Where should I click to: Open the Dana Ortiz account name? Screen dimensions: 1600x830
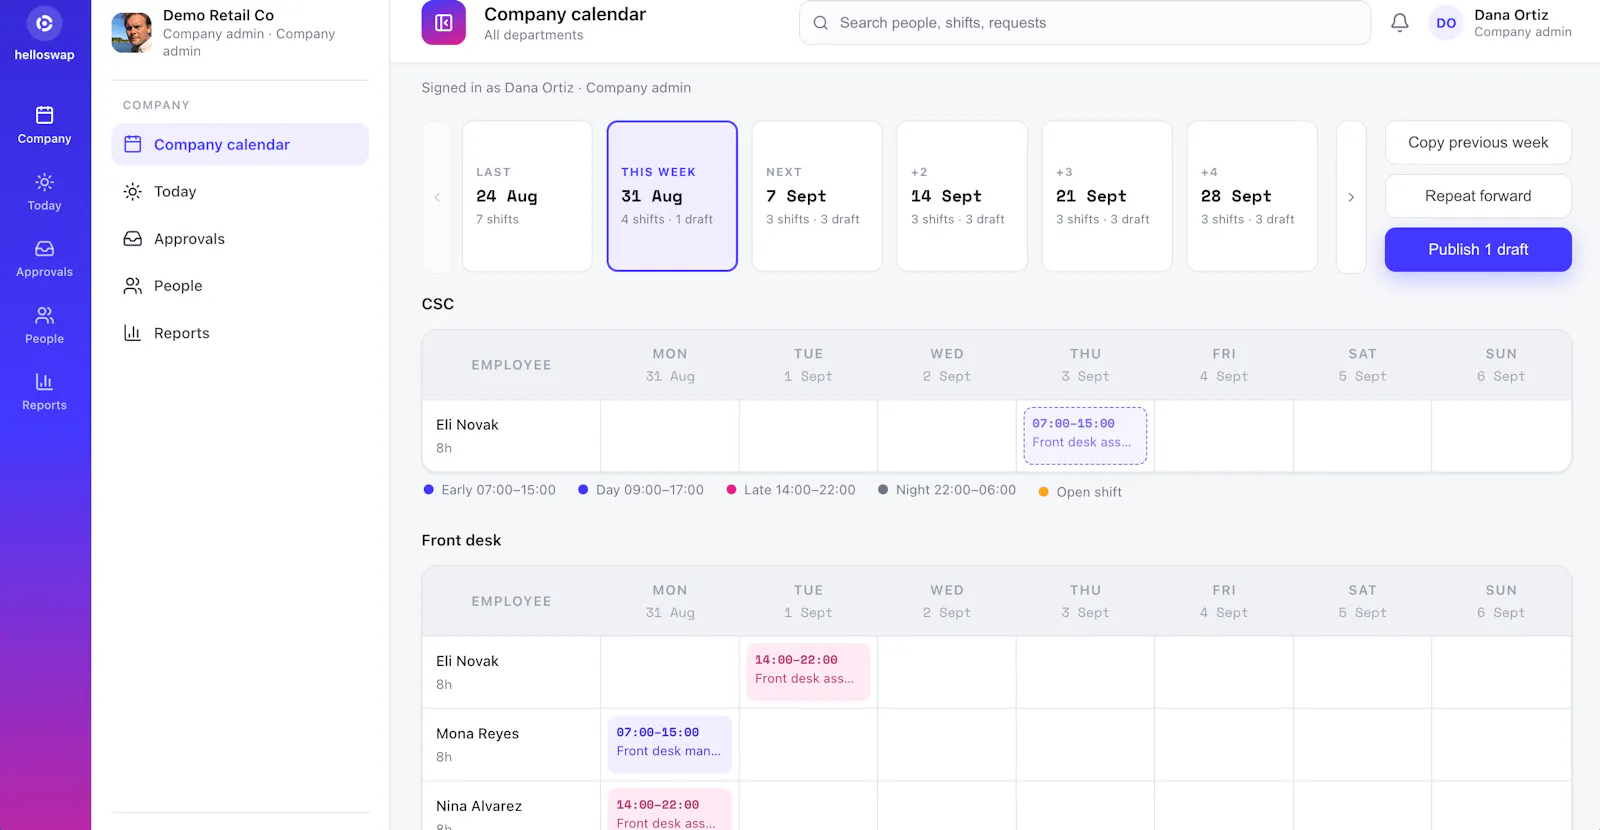1511,15
